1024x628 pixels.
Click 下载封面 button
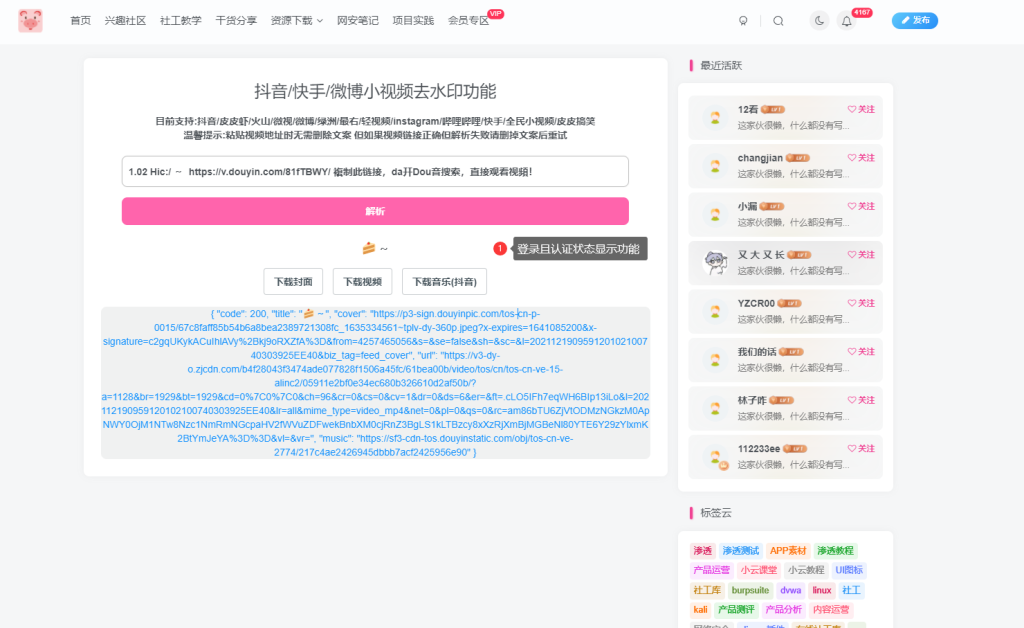pos(293,281)
